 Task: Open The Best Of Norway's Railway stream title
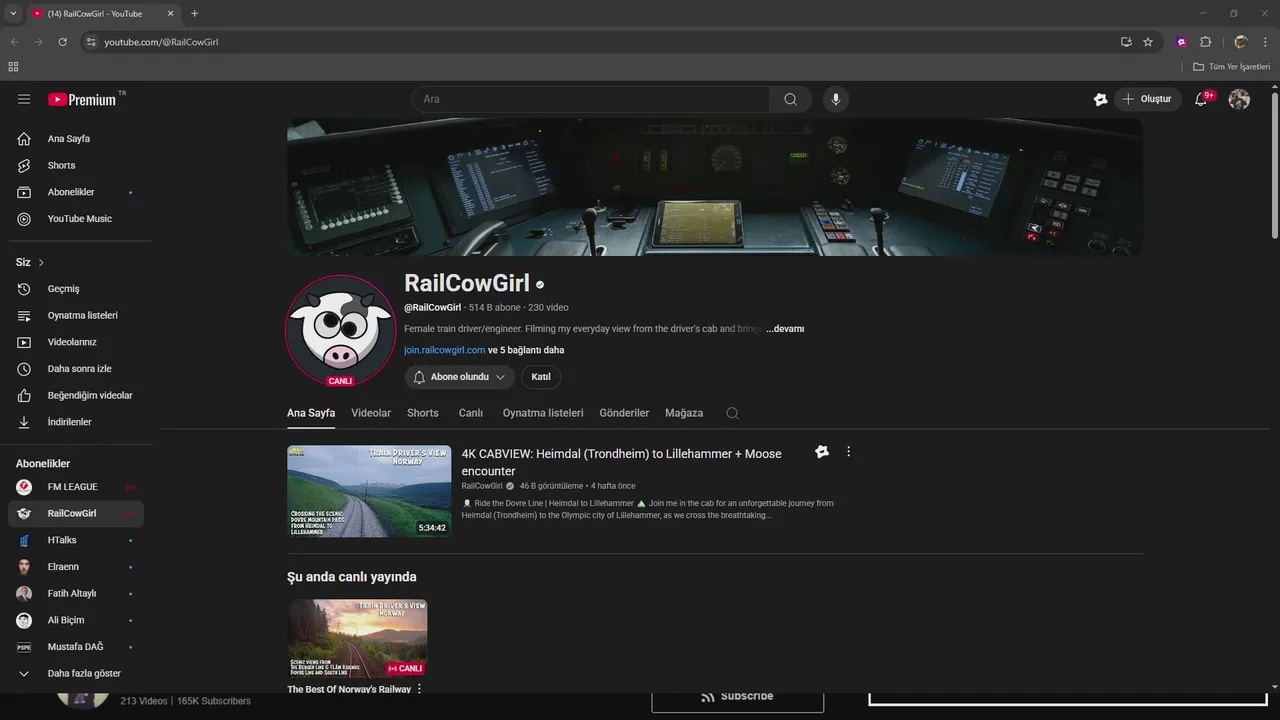tap(349, 689)
